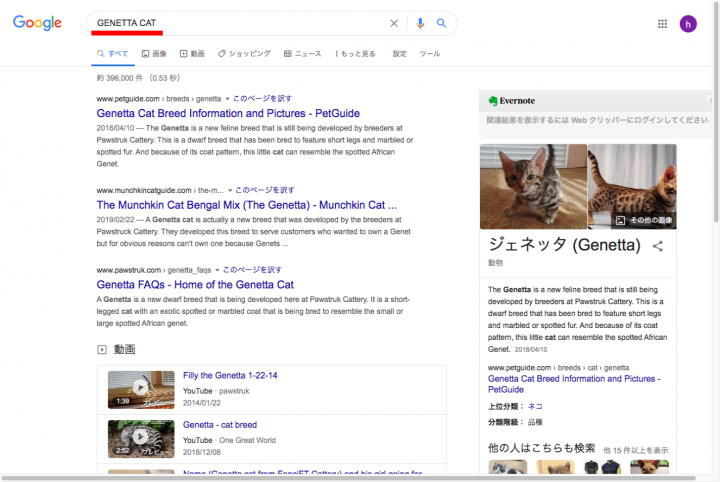Show 他 15 件以上を表示 related searches
This screenshot has width=720, height=482.
pyautogui.click(x=636, y=450)
